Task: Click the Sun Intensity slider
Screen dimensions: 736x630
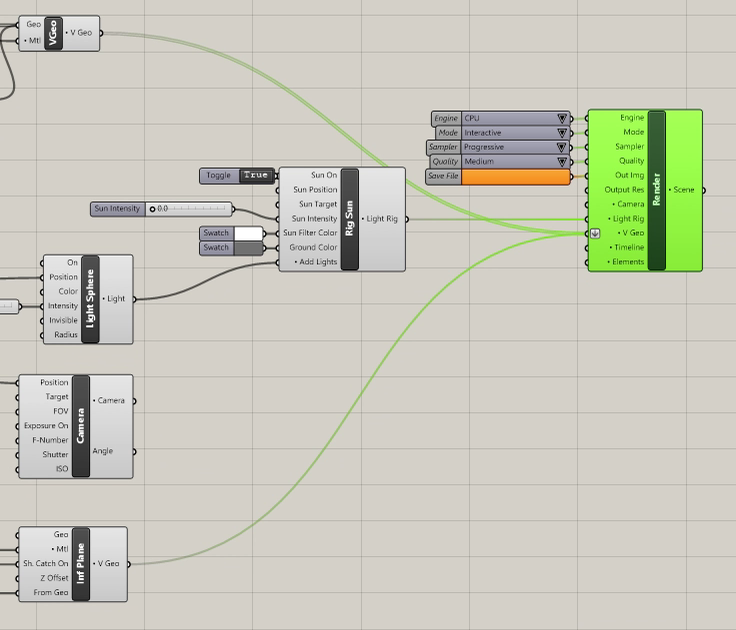Action: [189, 209]
